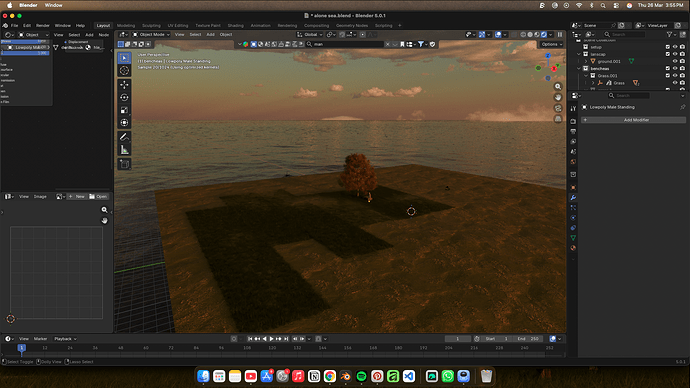690x388 pixels.
Task: Open the Object Mode dropdown
Action: point(152,34)
